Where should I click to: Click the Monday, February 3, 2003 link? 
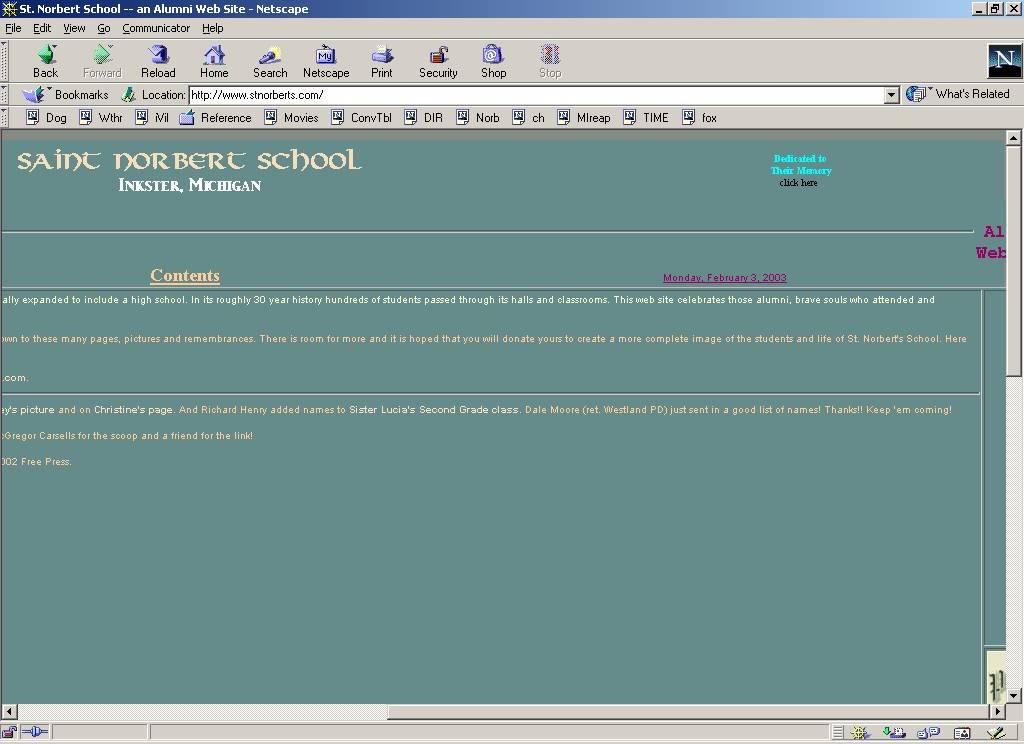[x=724, y=278]
